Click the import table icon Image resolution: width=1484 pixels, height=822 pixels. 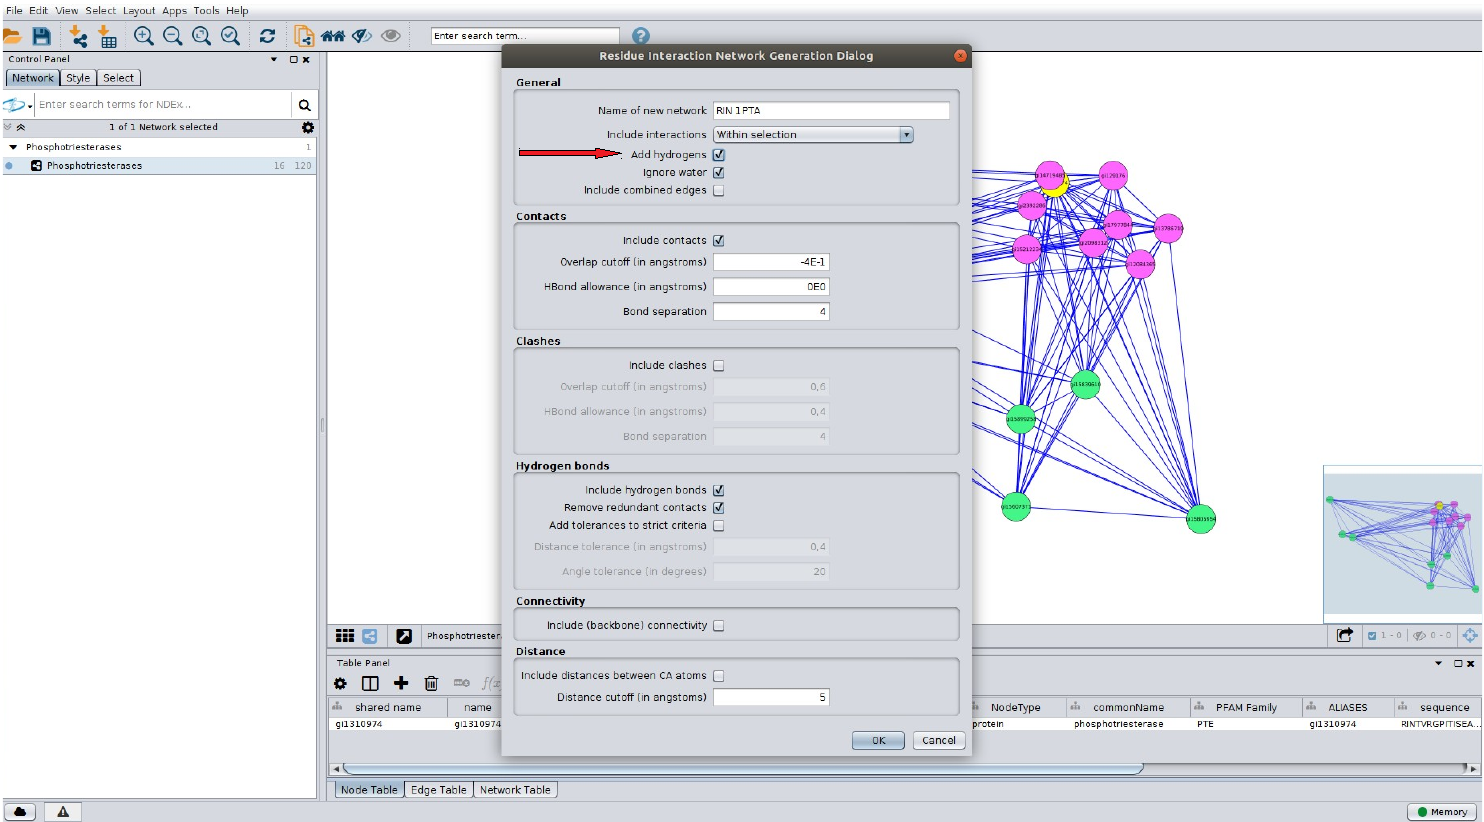tap(107, 36)
